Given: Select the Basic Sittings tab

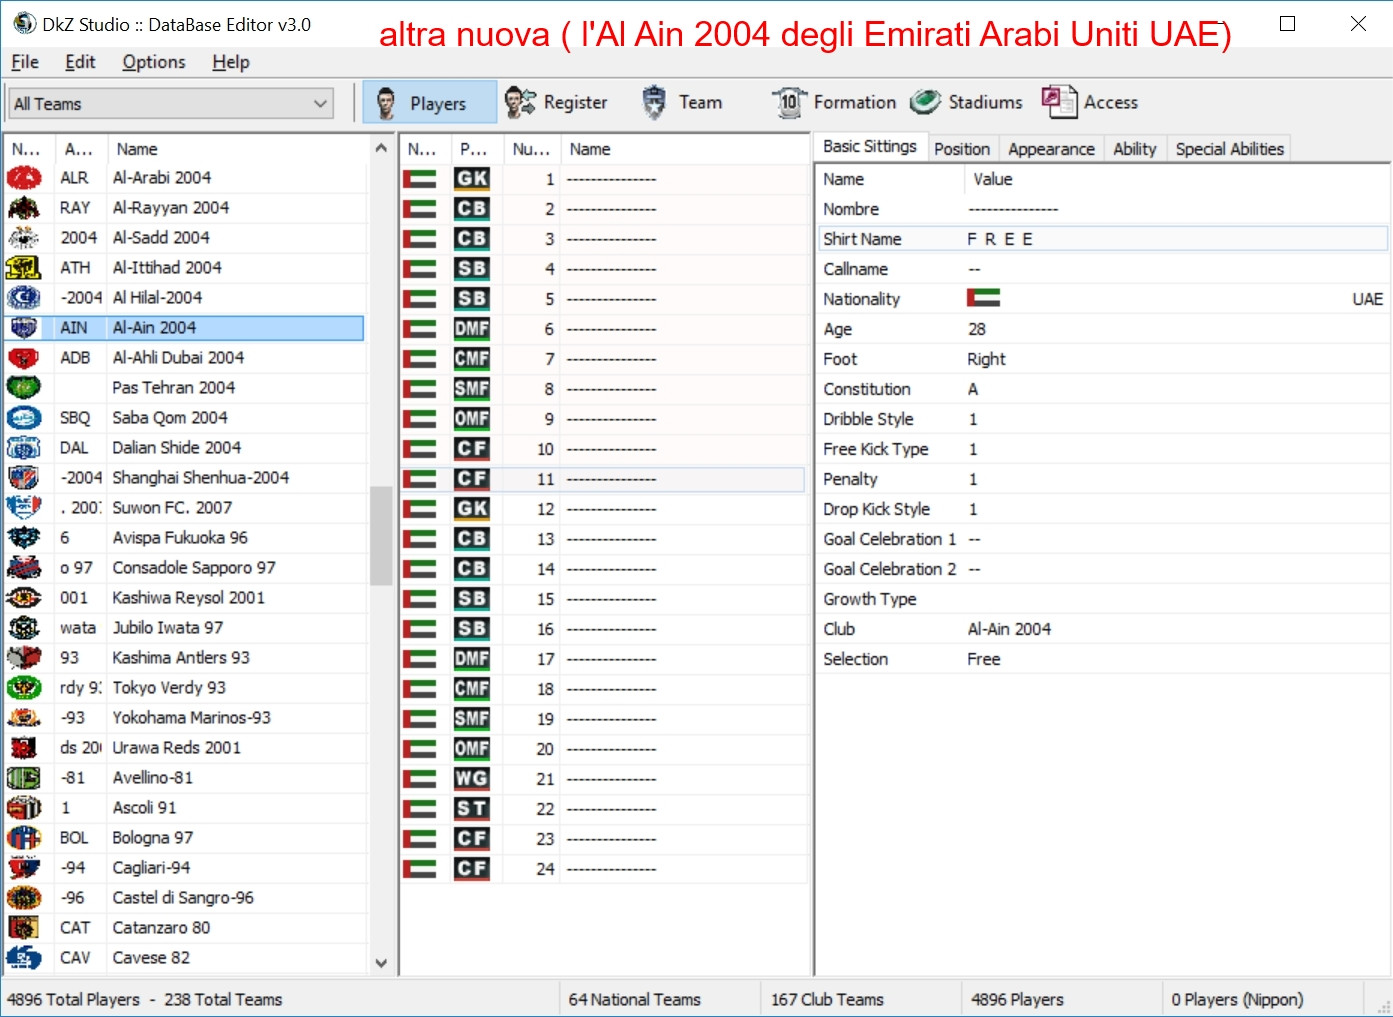Looking at the screenshot, I should tap(870, 147).
